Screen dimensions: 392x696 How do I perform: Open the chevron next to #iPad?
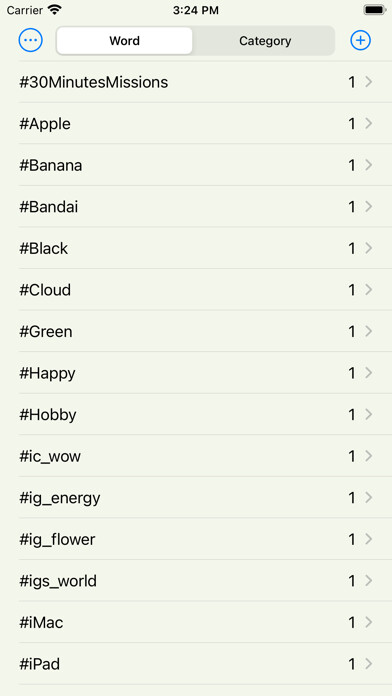point(368,664)
